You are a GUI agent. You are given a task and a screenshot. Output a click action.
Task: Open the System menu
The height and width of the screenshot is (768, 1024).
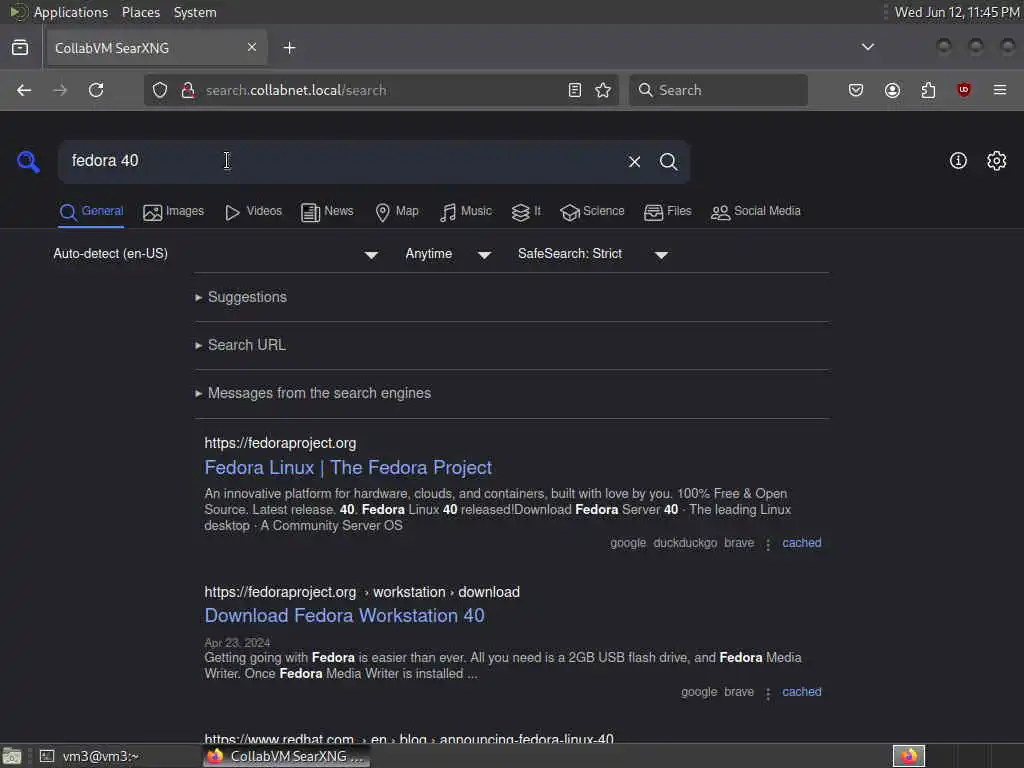tap(195, 12)
